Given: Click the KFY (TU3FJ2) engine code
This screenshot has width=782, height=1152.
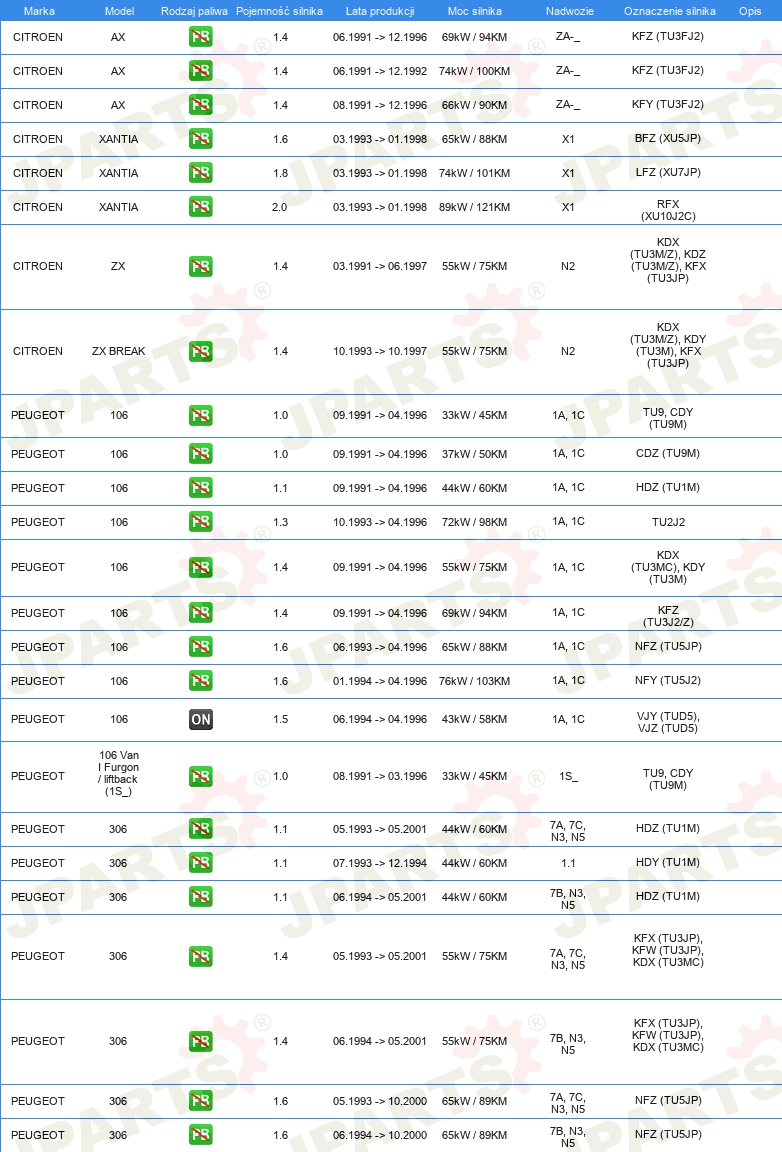Looking at the screenshot, I should tap(668, 104).
